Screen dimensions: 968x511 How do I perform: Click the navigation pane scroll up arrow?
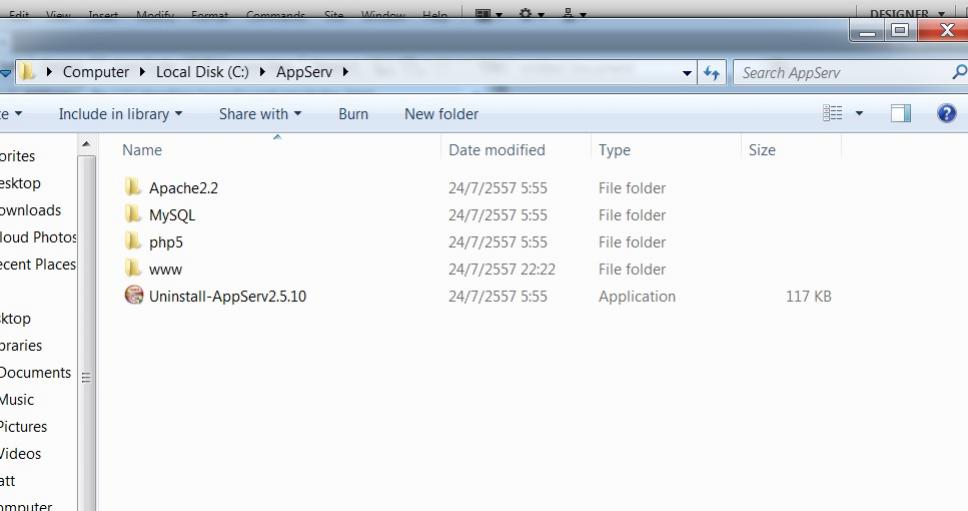pyautogui.click(x=86, y=144)
